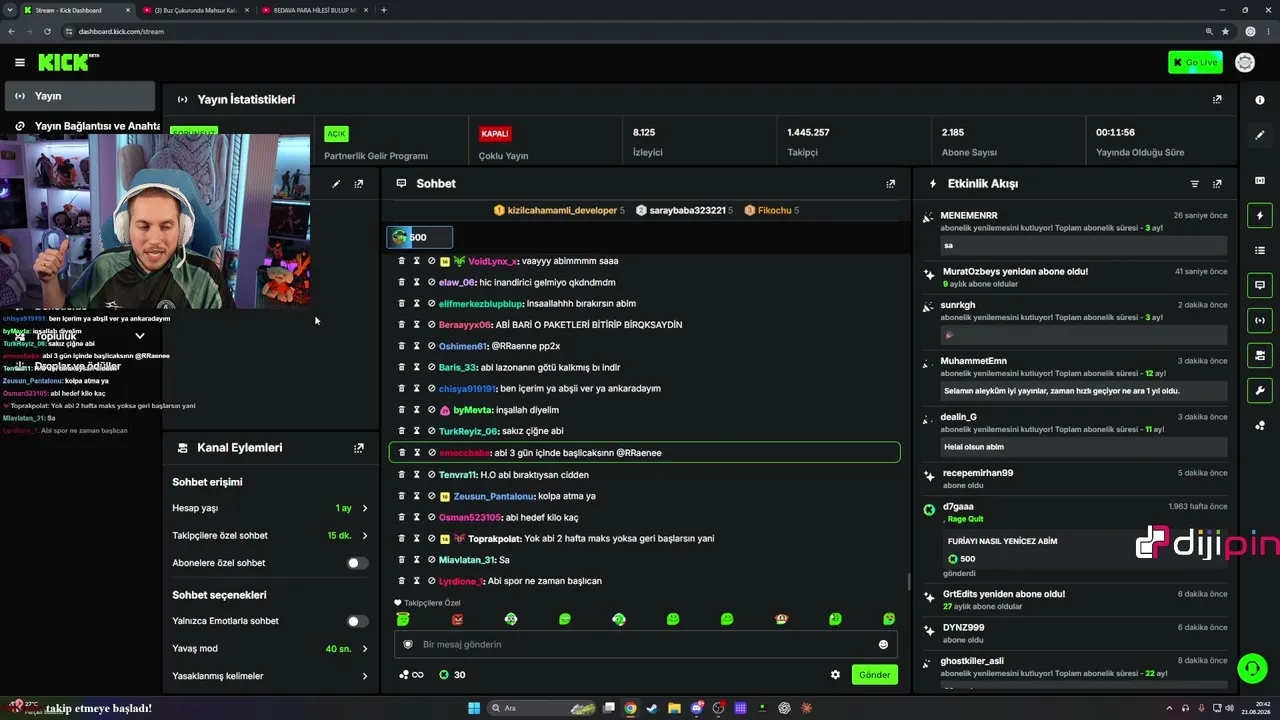Click MENEMENRR's subscription event in activity feed
Screen dimensions: 1280x720
tap(1075, 234)
